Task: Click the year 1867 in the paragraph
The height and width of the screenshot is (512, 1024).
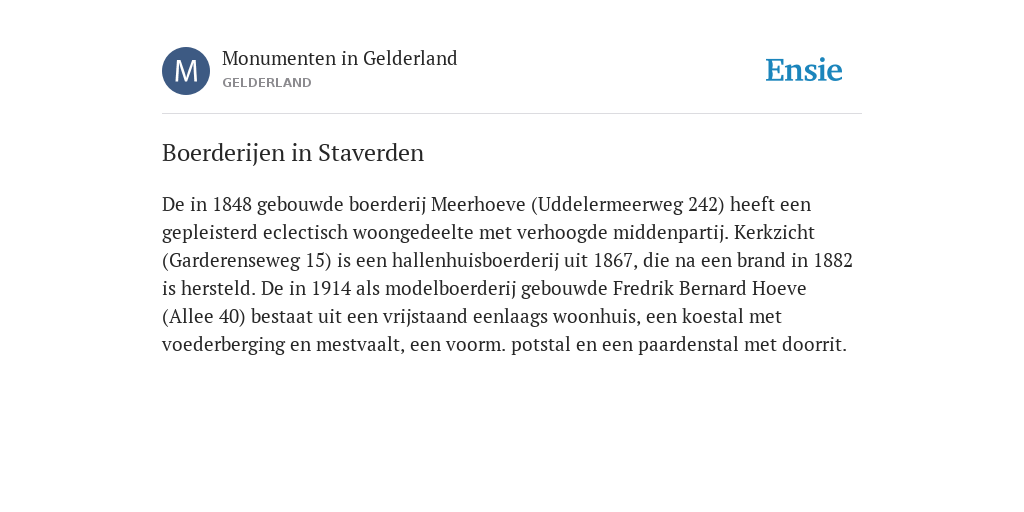Action: [613, 261]
